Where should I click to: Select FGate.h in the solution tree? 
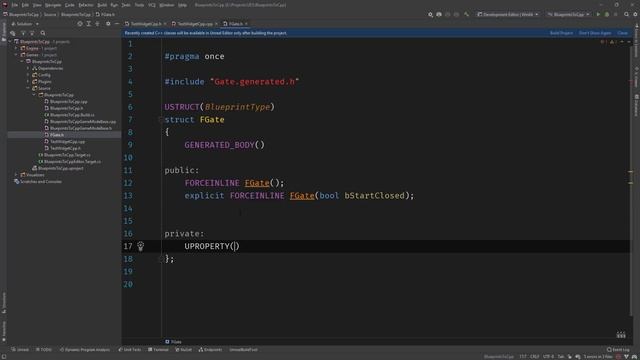click(57, 135)
